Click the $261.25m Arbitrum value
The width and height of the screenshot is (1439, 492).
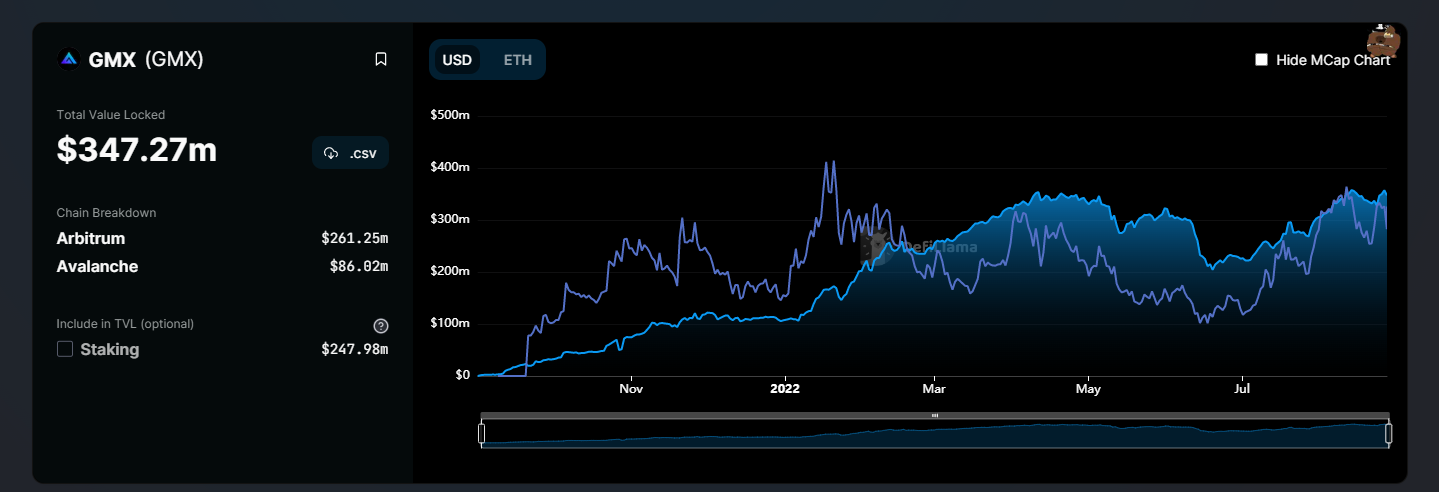pyautogui.click(x=354, y=239)
